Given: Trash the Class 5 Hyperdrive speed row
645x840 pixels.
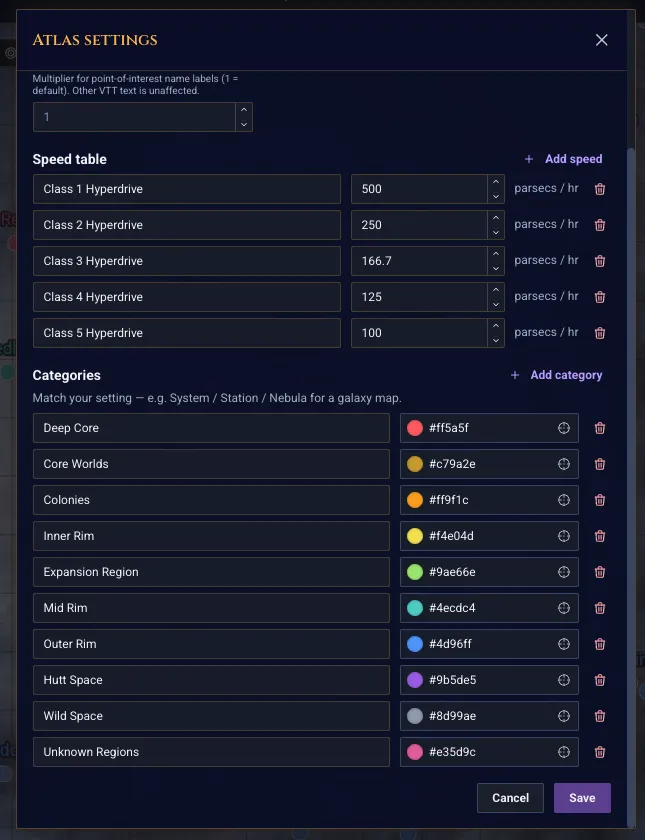Looking at the screenshot, I should coord(600,333).
